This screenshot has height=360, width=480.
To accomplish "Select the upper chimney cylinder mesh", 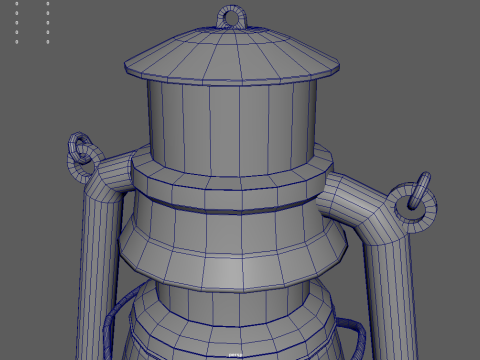I will point(231,127).
